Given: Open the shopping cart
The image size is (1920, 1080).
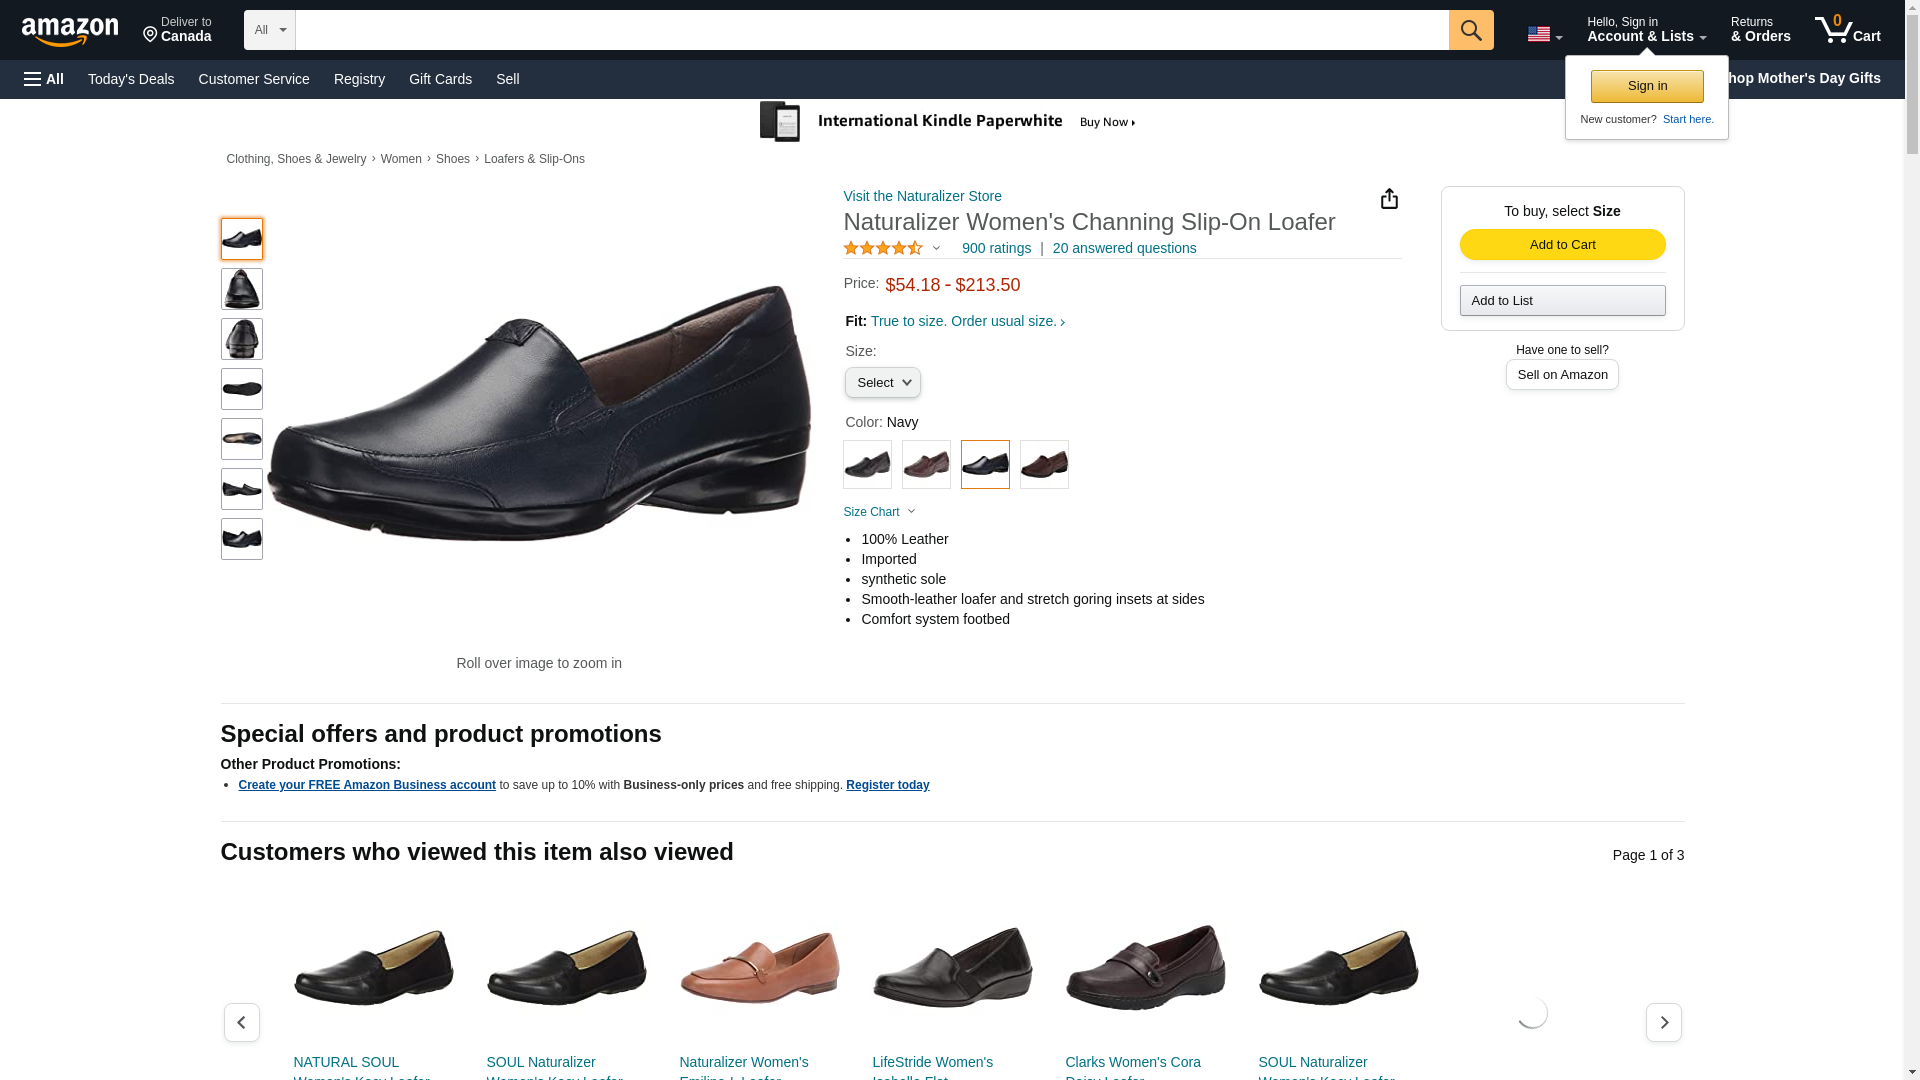Looking at the screenshot, I should tap(1847, 30).
